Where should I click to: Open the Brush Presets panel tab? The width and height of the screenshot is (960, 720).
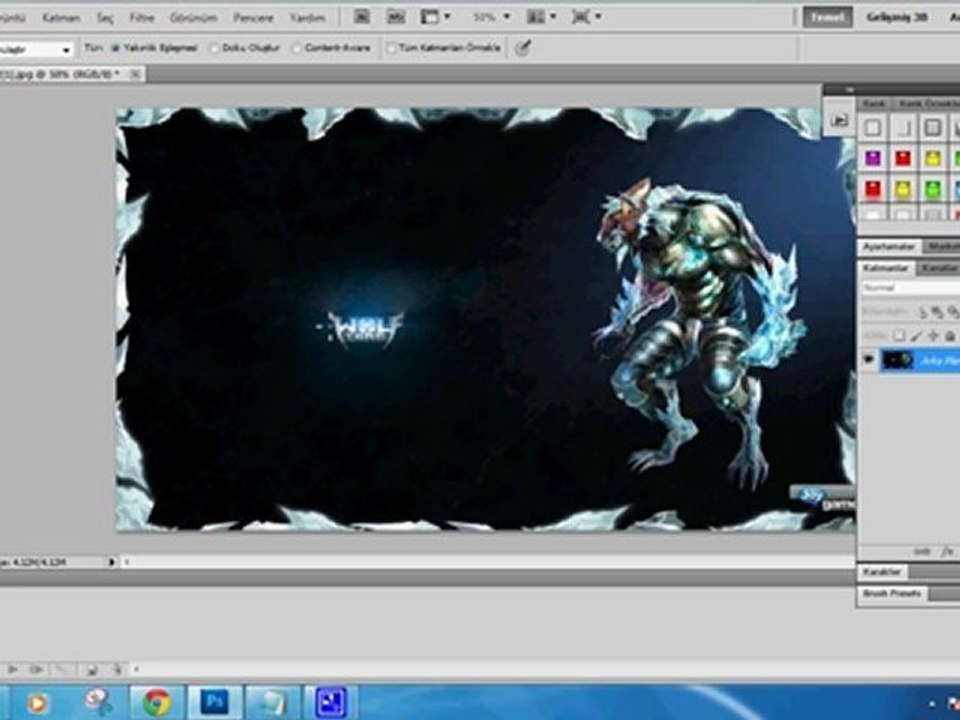[892, 593]
